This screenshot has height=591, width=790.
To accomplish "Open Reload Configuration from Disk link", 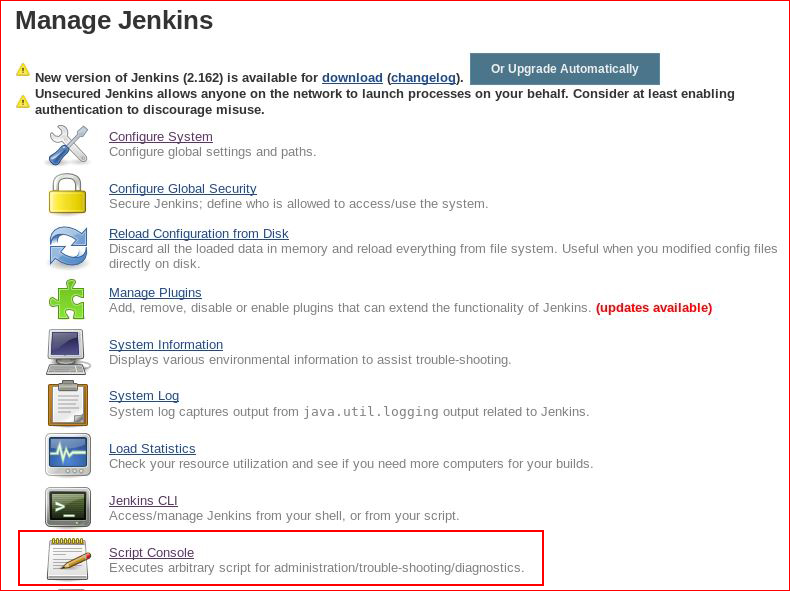I will [199, 234].
